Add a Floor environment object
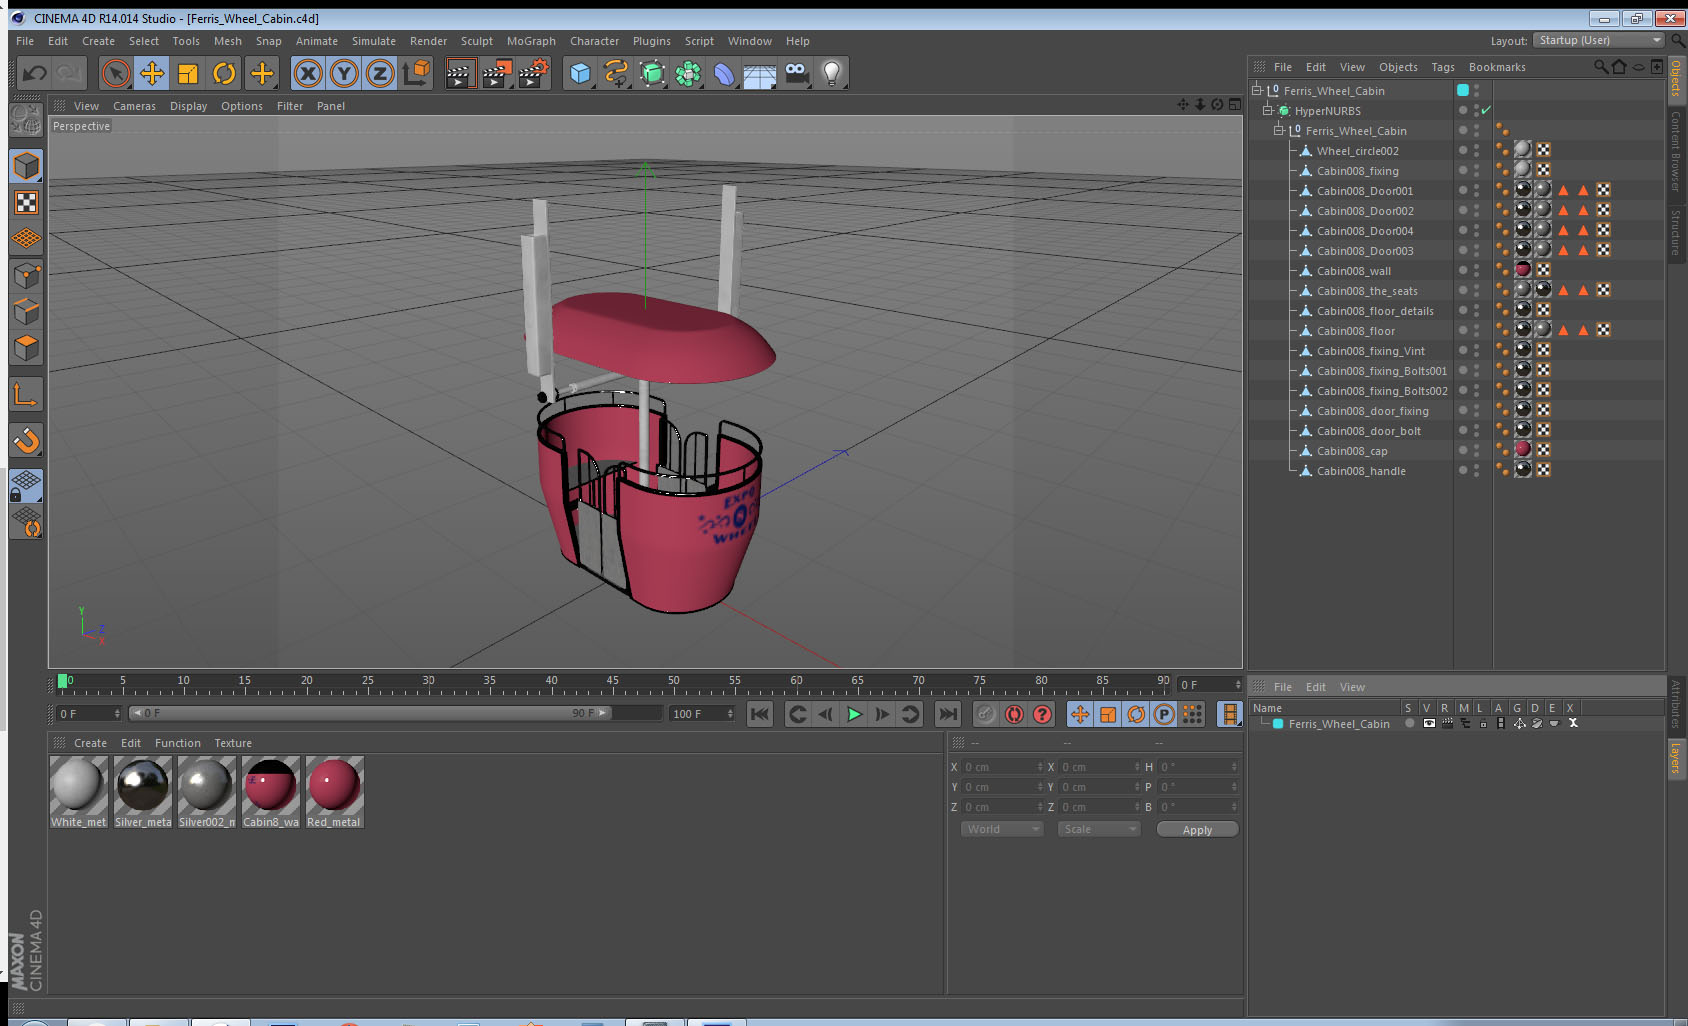The width and height of the screenshot is (1688, 1026). pos(760,73)
